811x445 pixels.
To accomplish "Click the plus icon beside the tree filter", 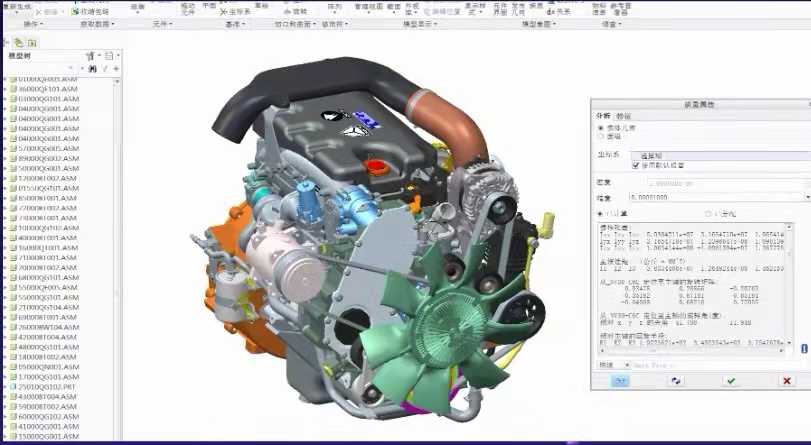I will click(116, 69).
